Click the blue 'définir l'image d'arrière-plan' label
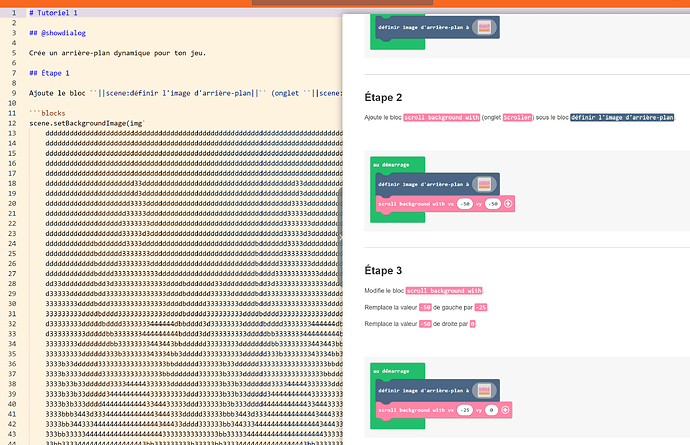Screen dimensions: 690x445 [x=622, y=118]
